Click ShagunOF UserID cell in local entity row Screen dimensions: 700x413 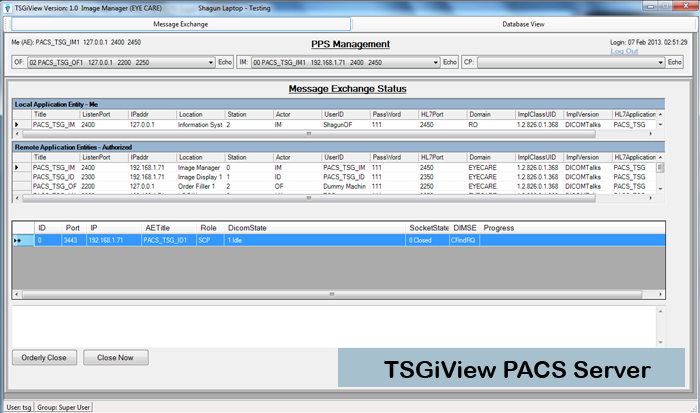(x=346, y=125)
